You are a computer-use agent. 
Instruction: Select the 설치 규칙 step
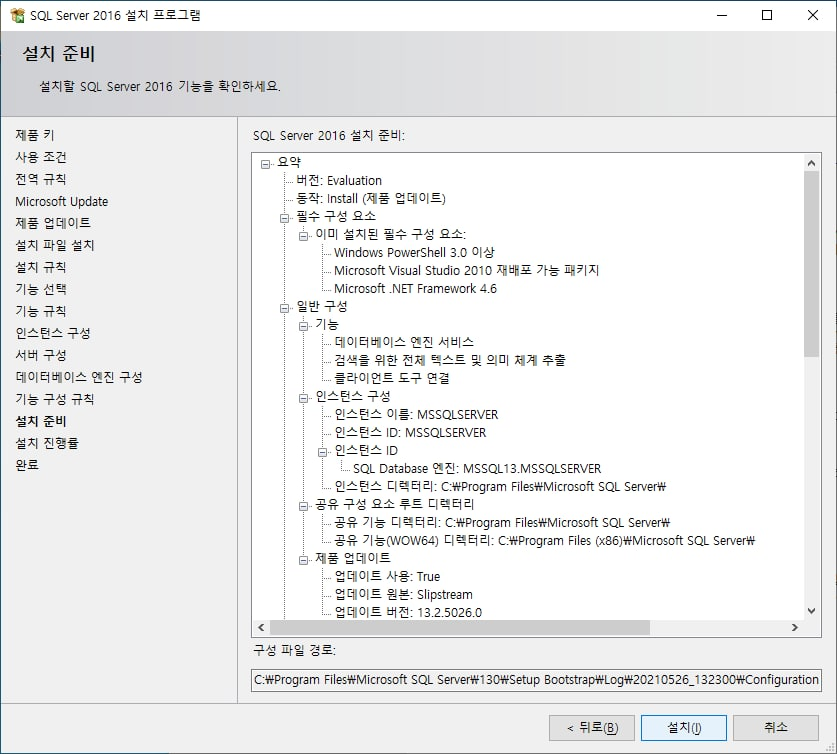(x=41, y=267)
